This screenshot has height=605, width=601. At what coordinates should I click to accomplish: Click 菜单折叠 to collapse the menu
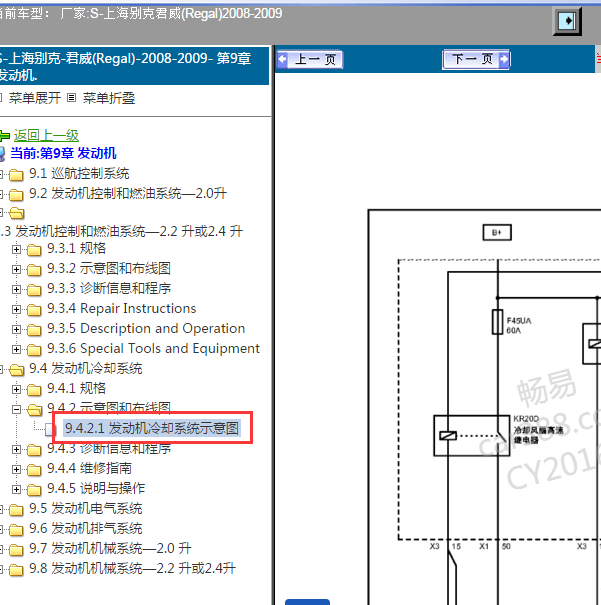[x=109, y=98]
